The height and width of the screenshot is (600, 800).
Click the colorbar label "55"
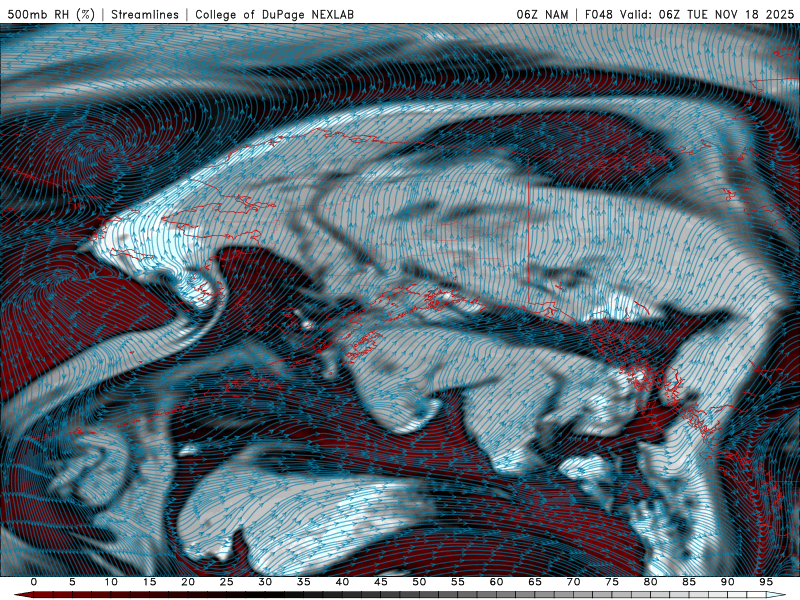[458, 582]
